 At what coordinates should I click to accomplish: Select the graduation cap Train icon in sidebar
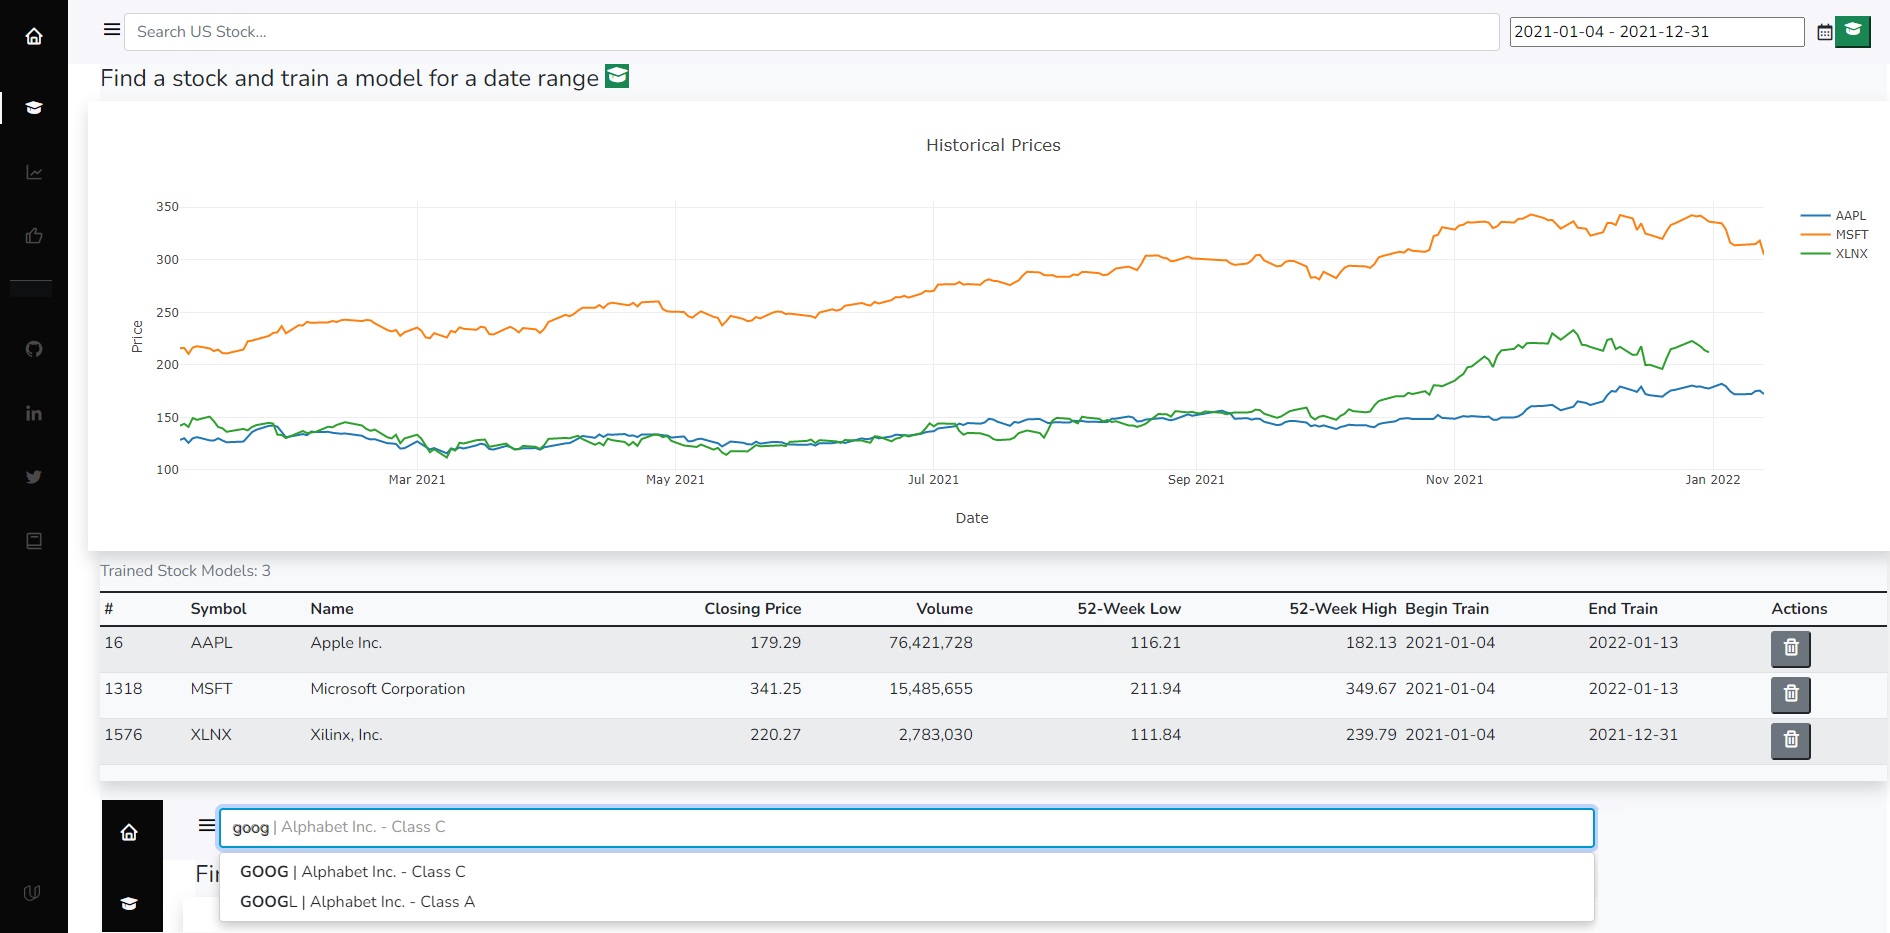[x=34, y=108]
